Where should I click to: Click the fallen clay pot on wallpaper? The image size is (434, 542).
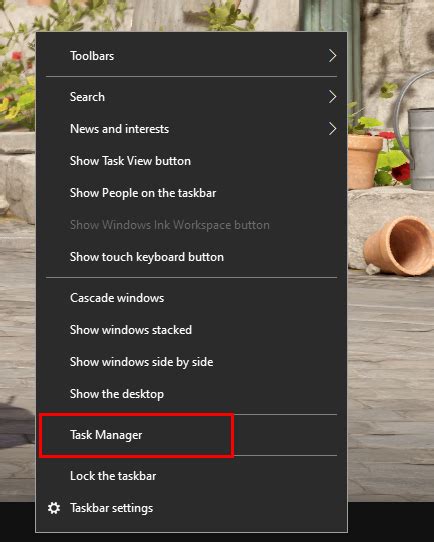pyautogui.click(x=399, y=245)
